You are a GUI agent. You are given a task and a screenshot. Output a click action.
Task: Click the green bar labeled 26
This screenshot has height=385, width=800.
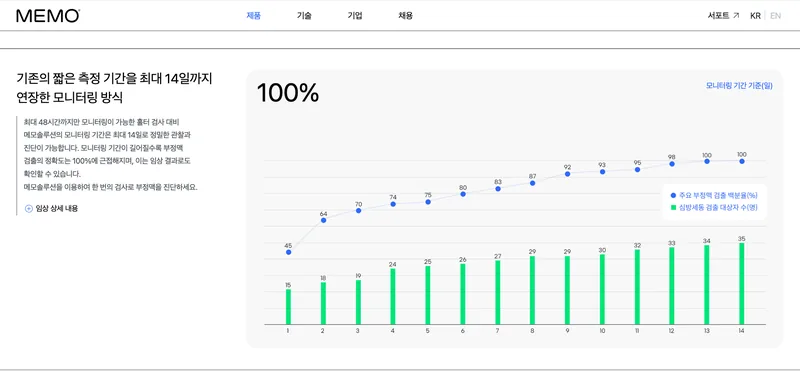tap(463, 294)
